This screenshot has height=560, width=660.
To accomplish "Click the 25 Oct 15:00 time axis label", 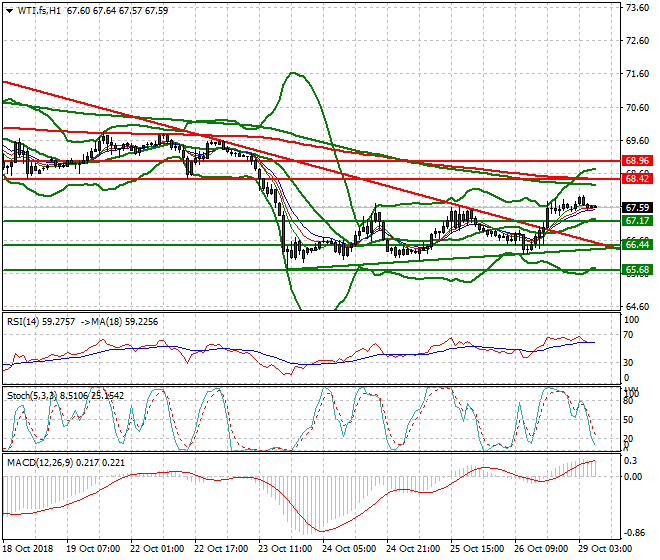I will tap(477, 549).
